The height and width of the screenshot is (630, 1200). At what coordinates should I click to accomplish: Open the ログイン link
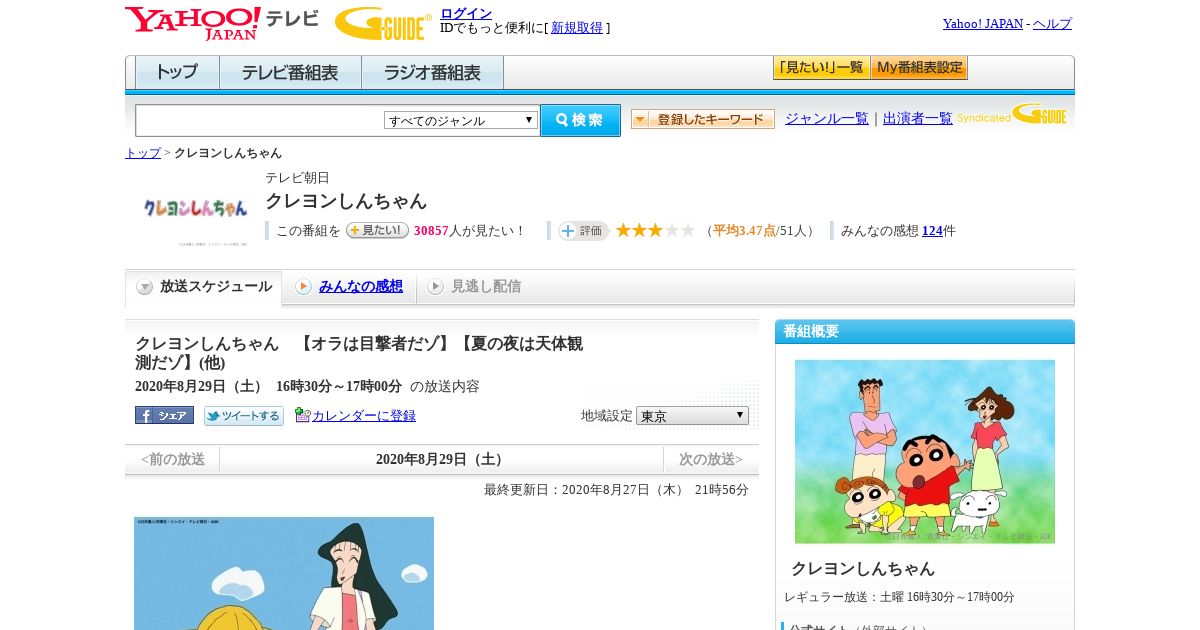(x=466, y=13)
